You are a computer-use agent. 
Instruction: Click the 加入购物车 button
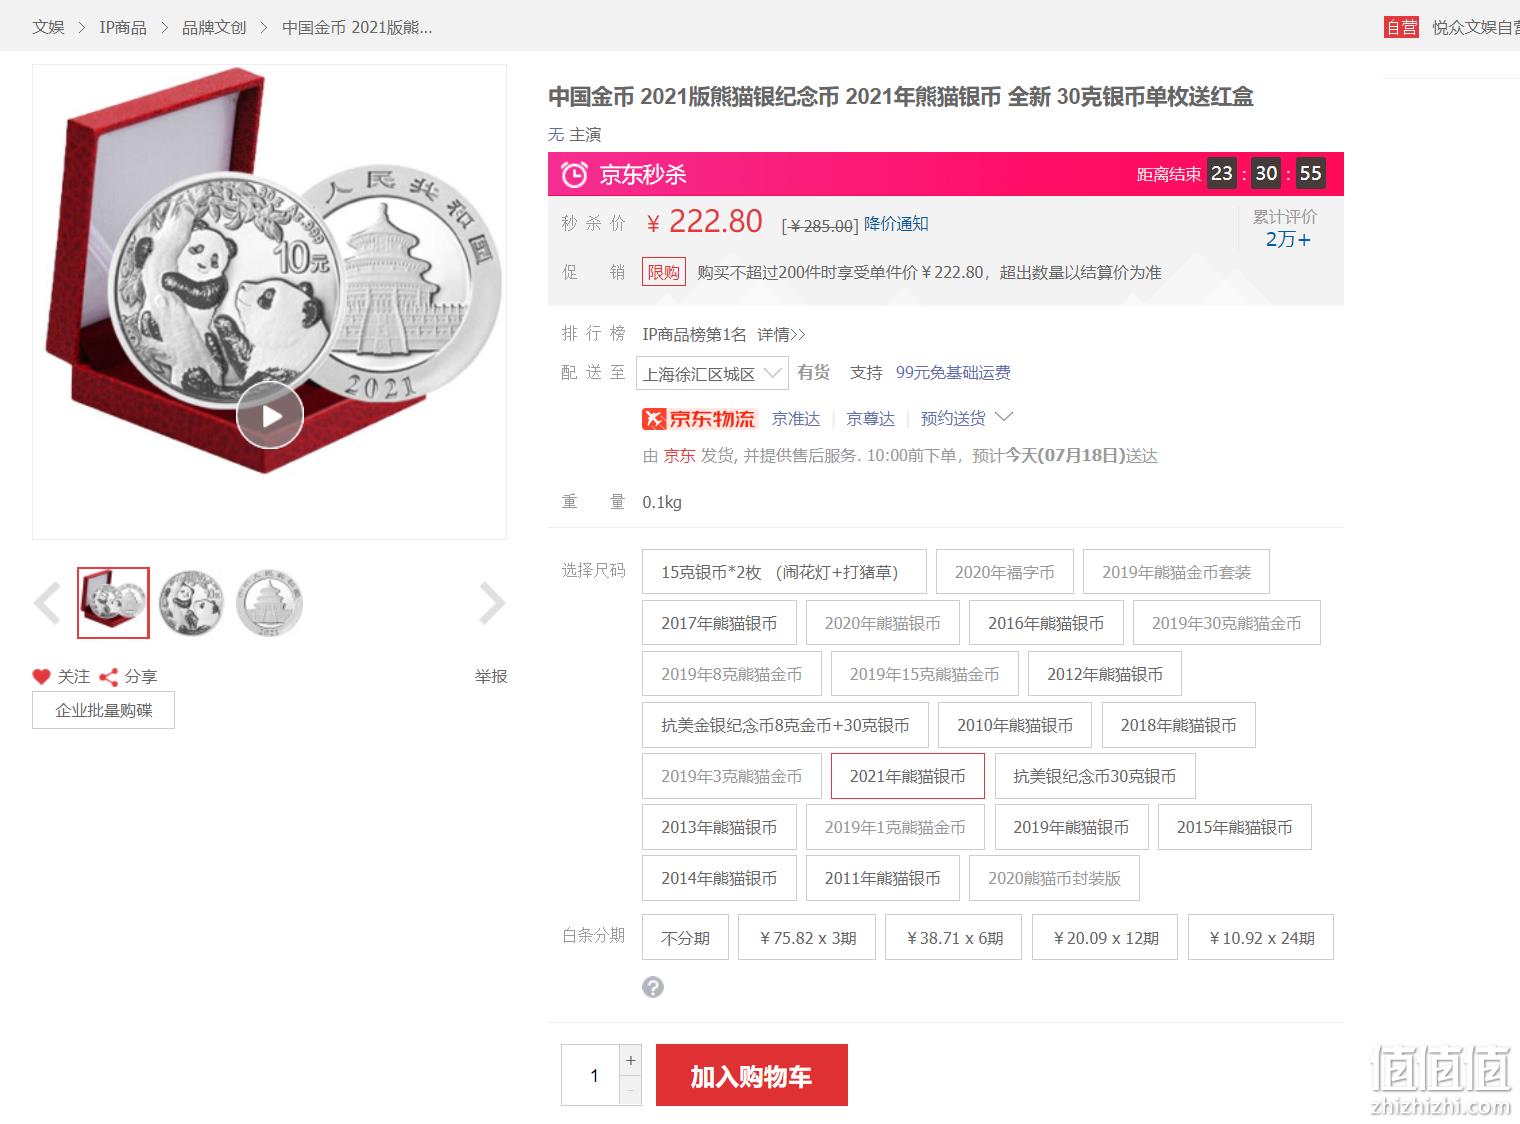coord(752,1075)
